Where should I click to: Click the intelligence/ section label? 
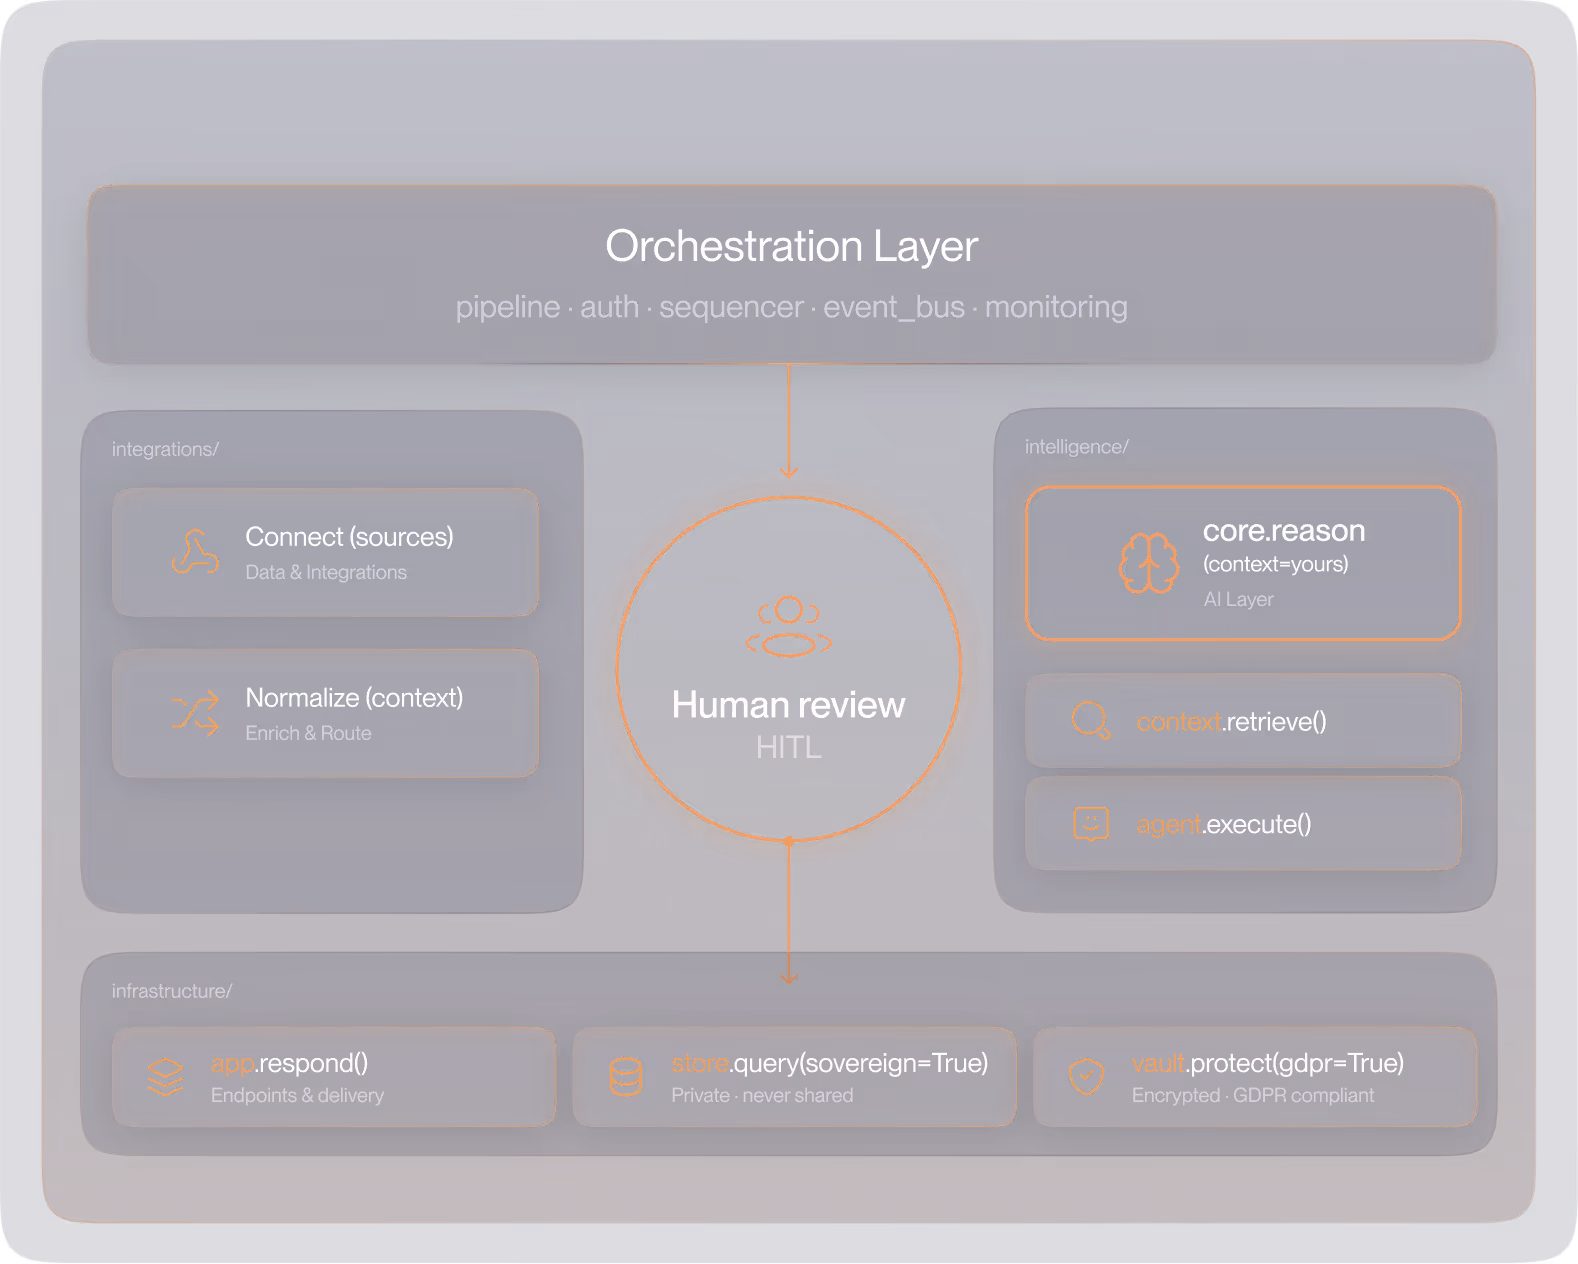pyautogui.click(x=1076, y=447)
